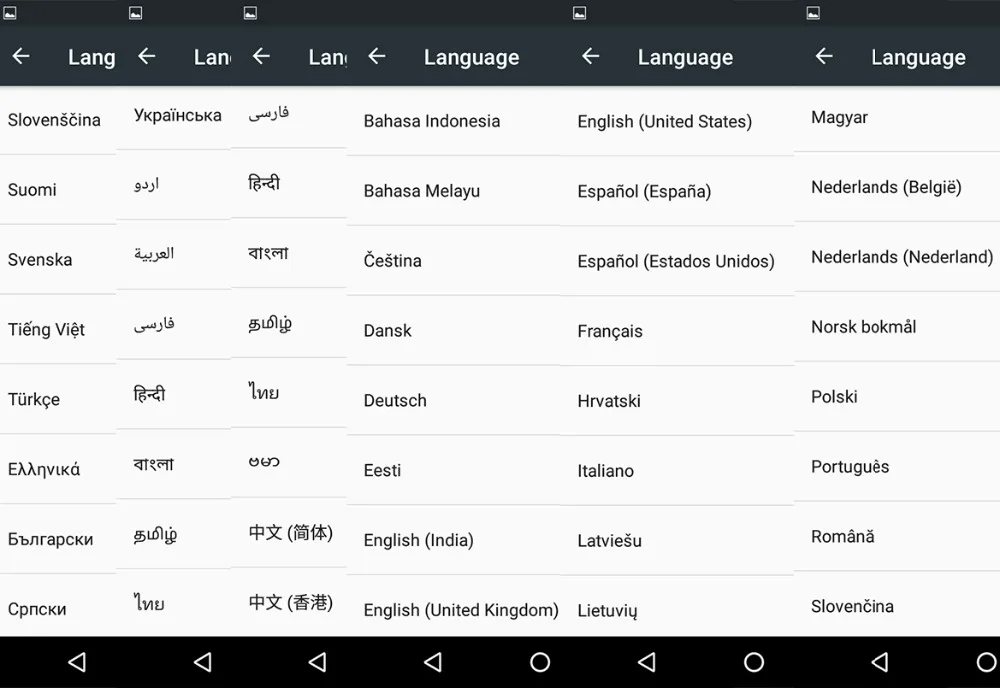
Task: Choose Български
Action: (58, 539)
